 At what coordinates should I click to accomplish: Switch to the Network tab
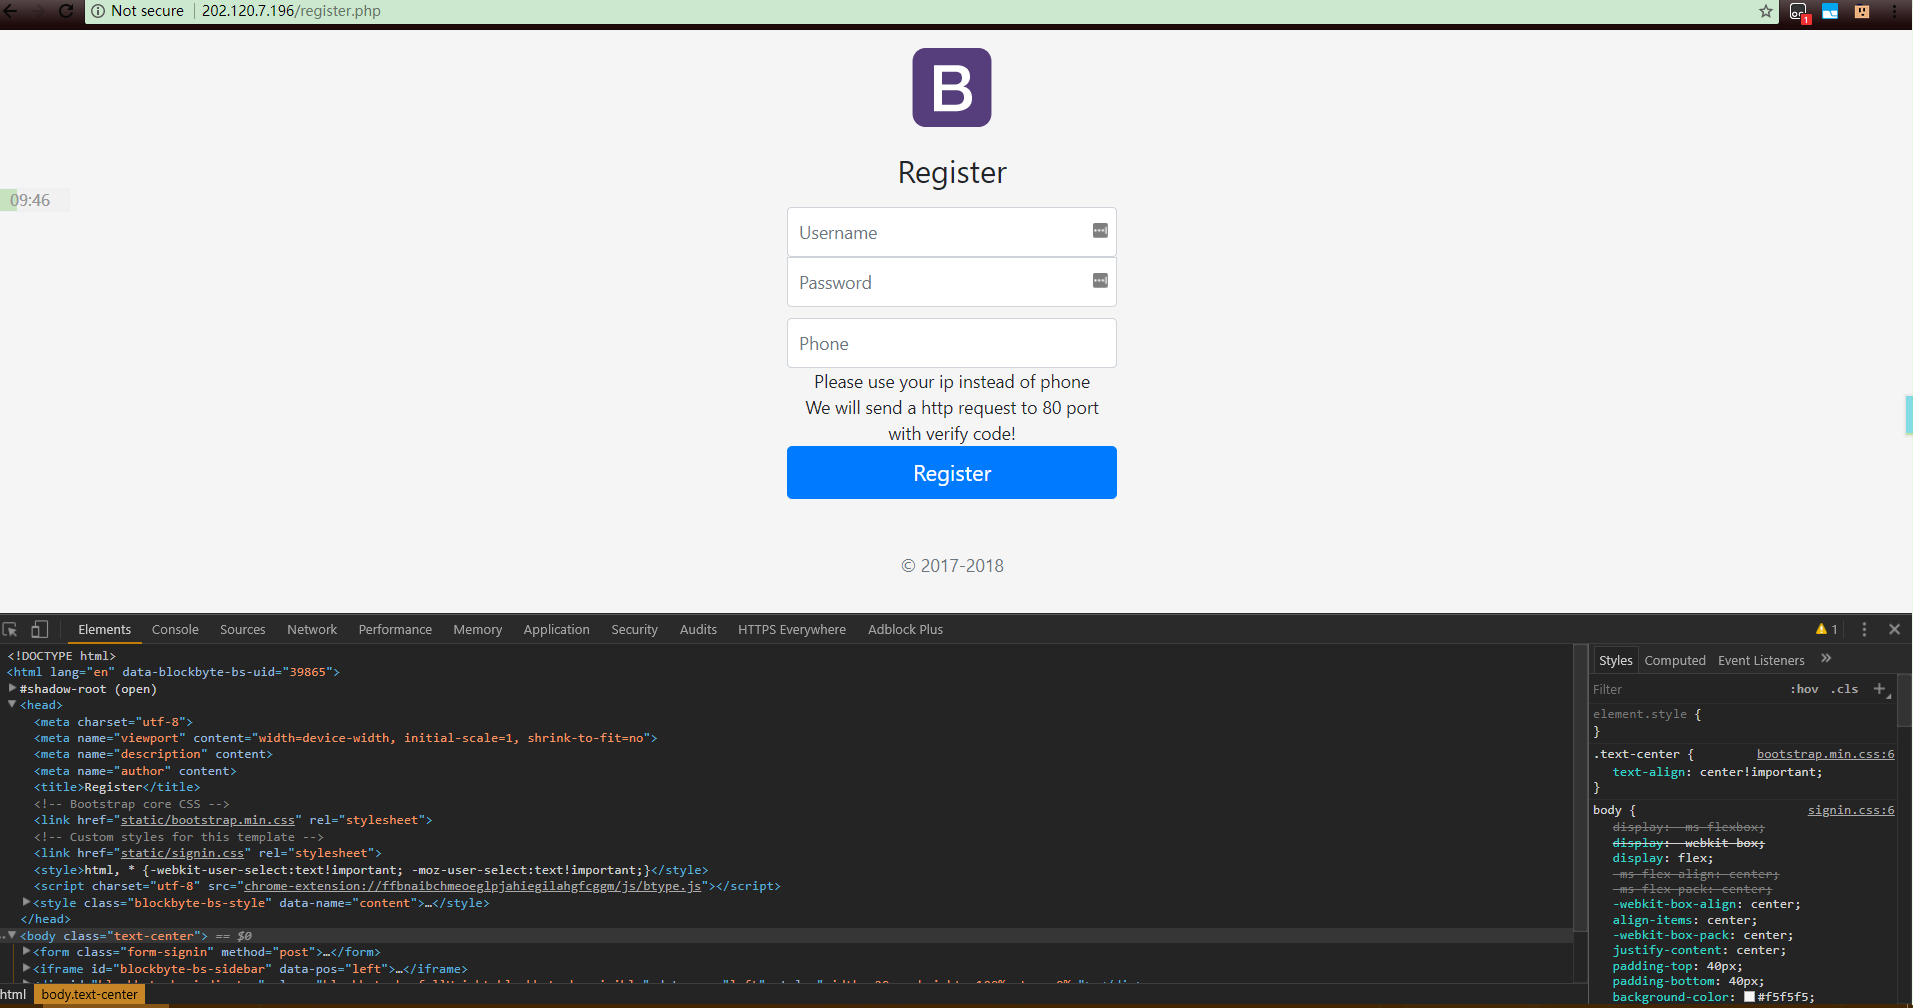(x=311, y=629)
